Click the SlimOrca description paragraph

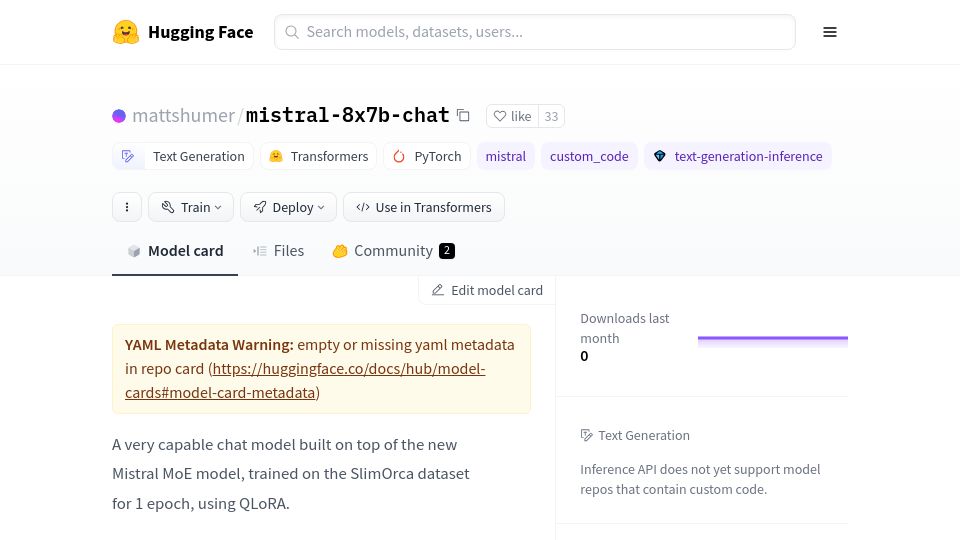click(x=291, y=474)
